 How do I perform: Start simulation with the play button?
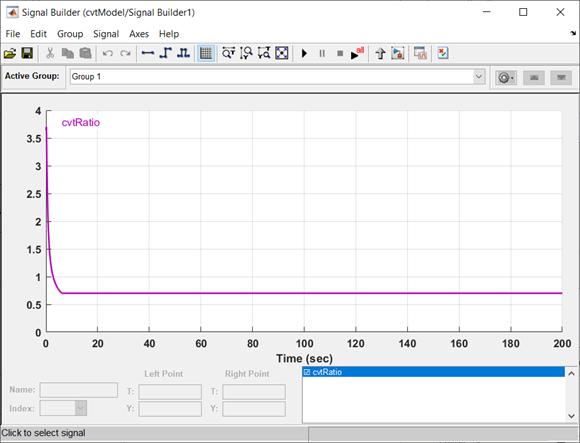click(304, 54)
